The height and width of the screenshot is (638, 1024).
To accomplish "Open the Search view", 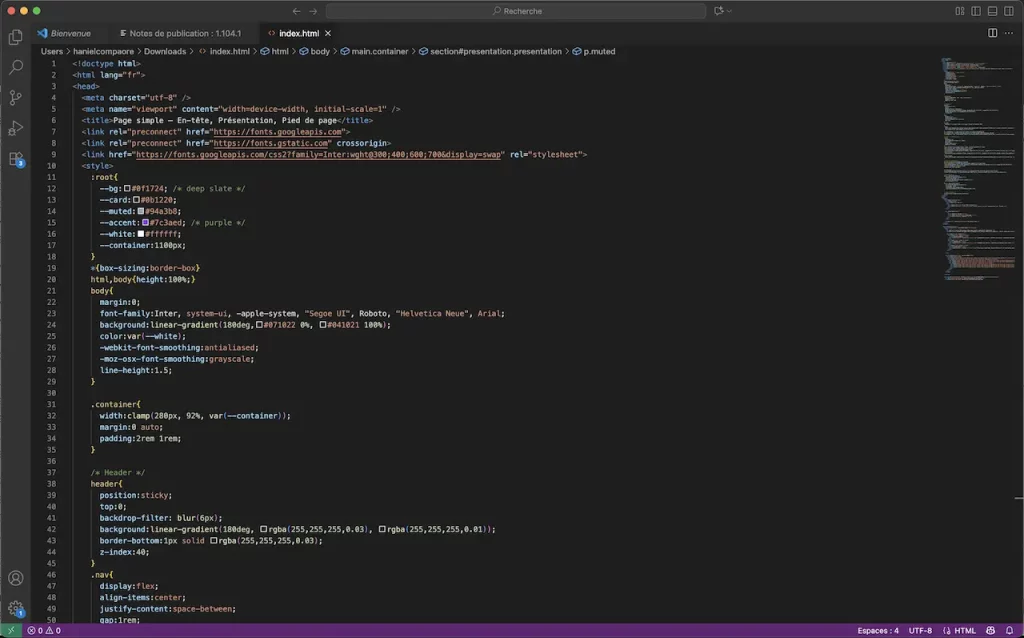I will pyautogui.click(x=14, y=67).
